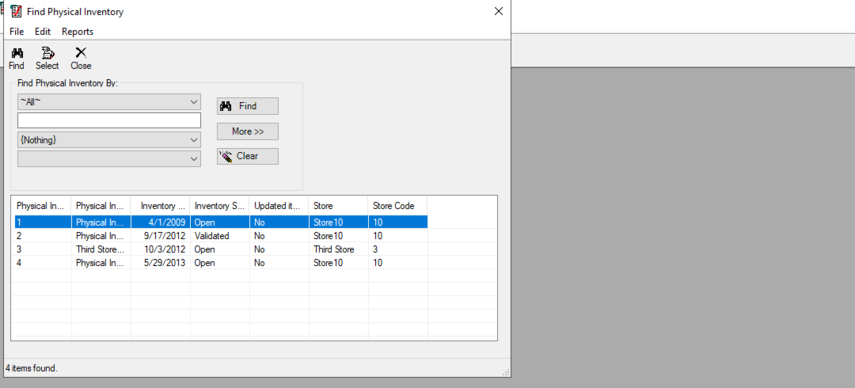Open the File menu
Screen dimensions: 855x388
point(16,32)
